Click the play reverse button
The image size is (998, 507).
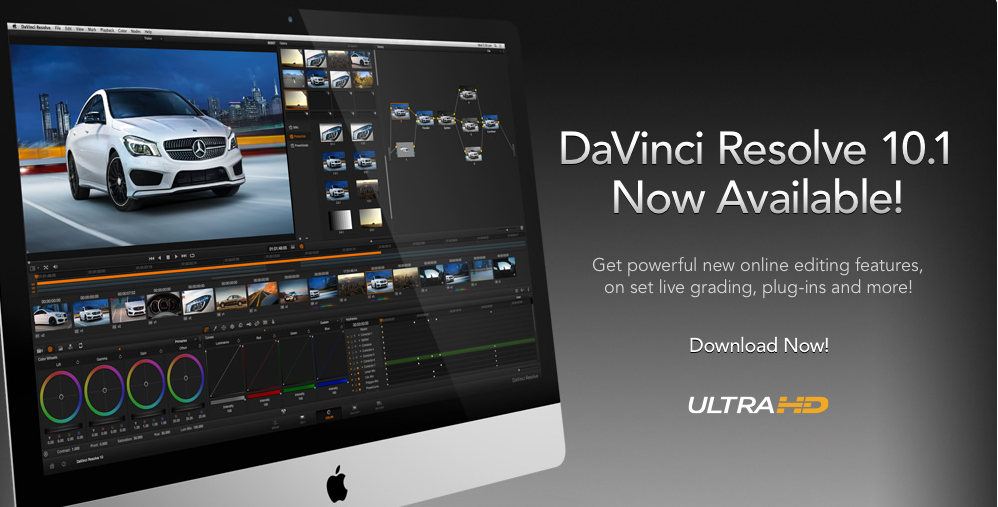pos(160,258)
